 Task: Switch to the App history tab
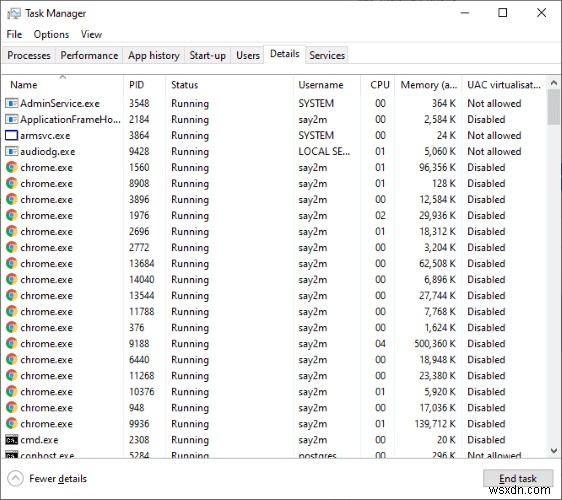[x=154, y=56]
